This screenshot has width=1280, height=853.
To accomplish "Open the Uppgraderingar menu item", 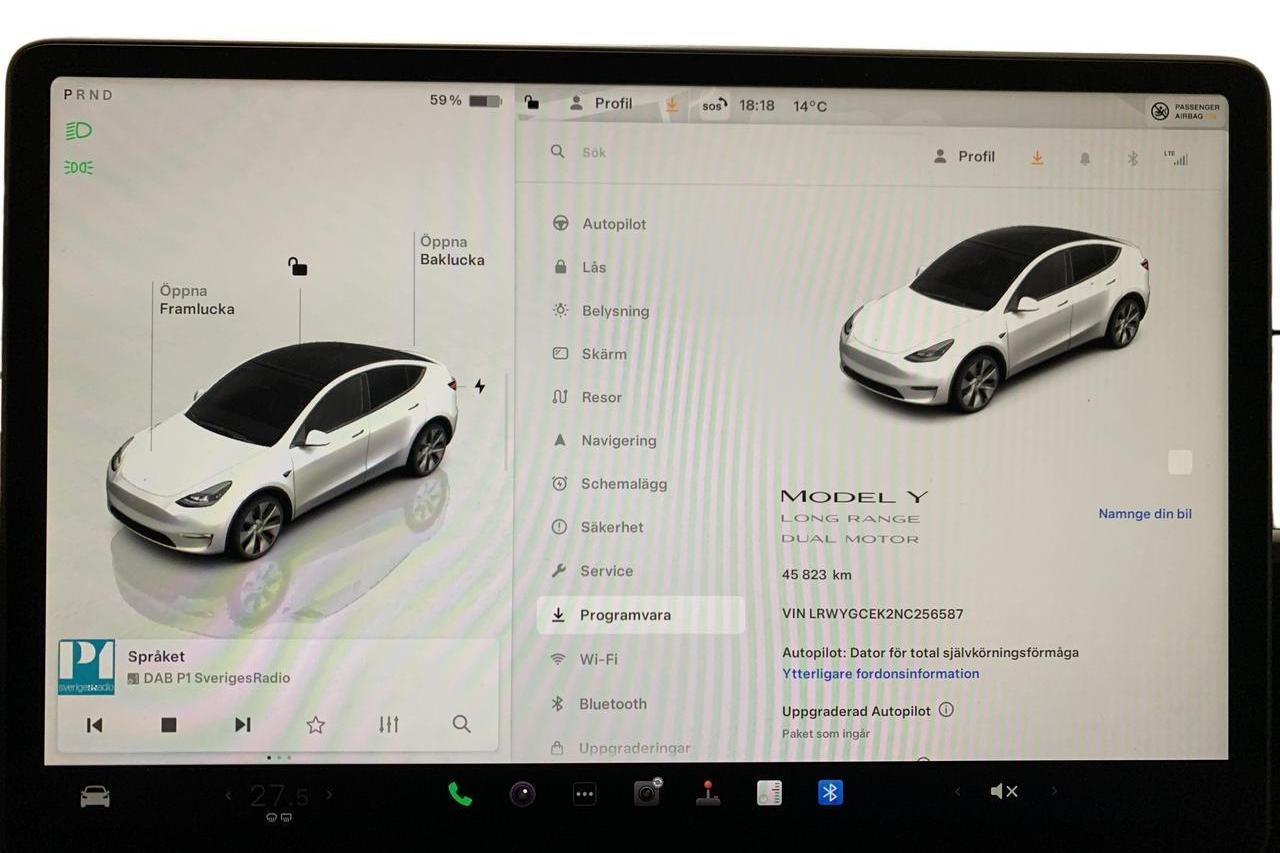I will pos(621,748).
